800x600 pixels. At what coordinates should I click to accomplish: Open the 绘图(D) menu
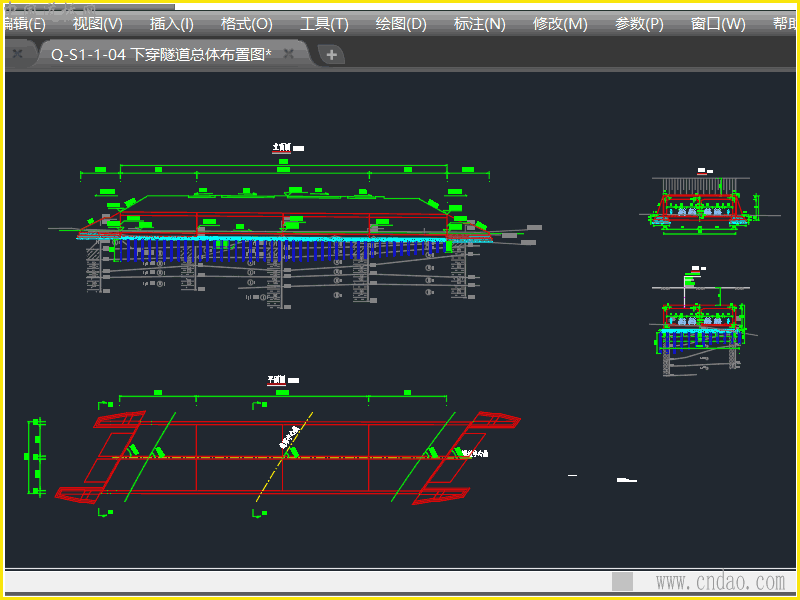401,24
